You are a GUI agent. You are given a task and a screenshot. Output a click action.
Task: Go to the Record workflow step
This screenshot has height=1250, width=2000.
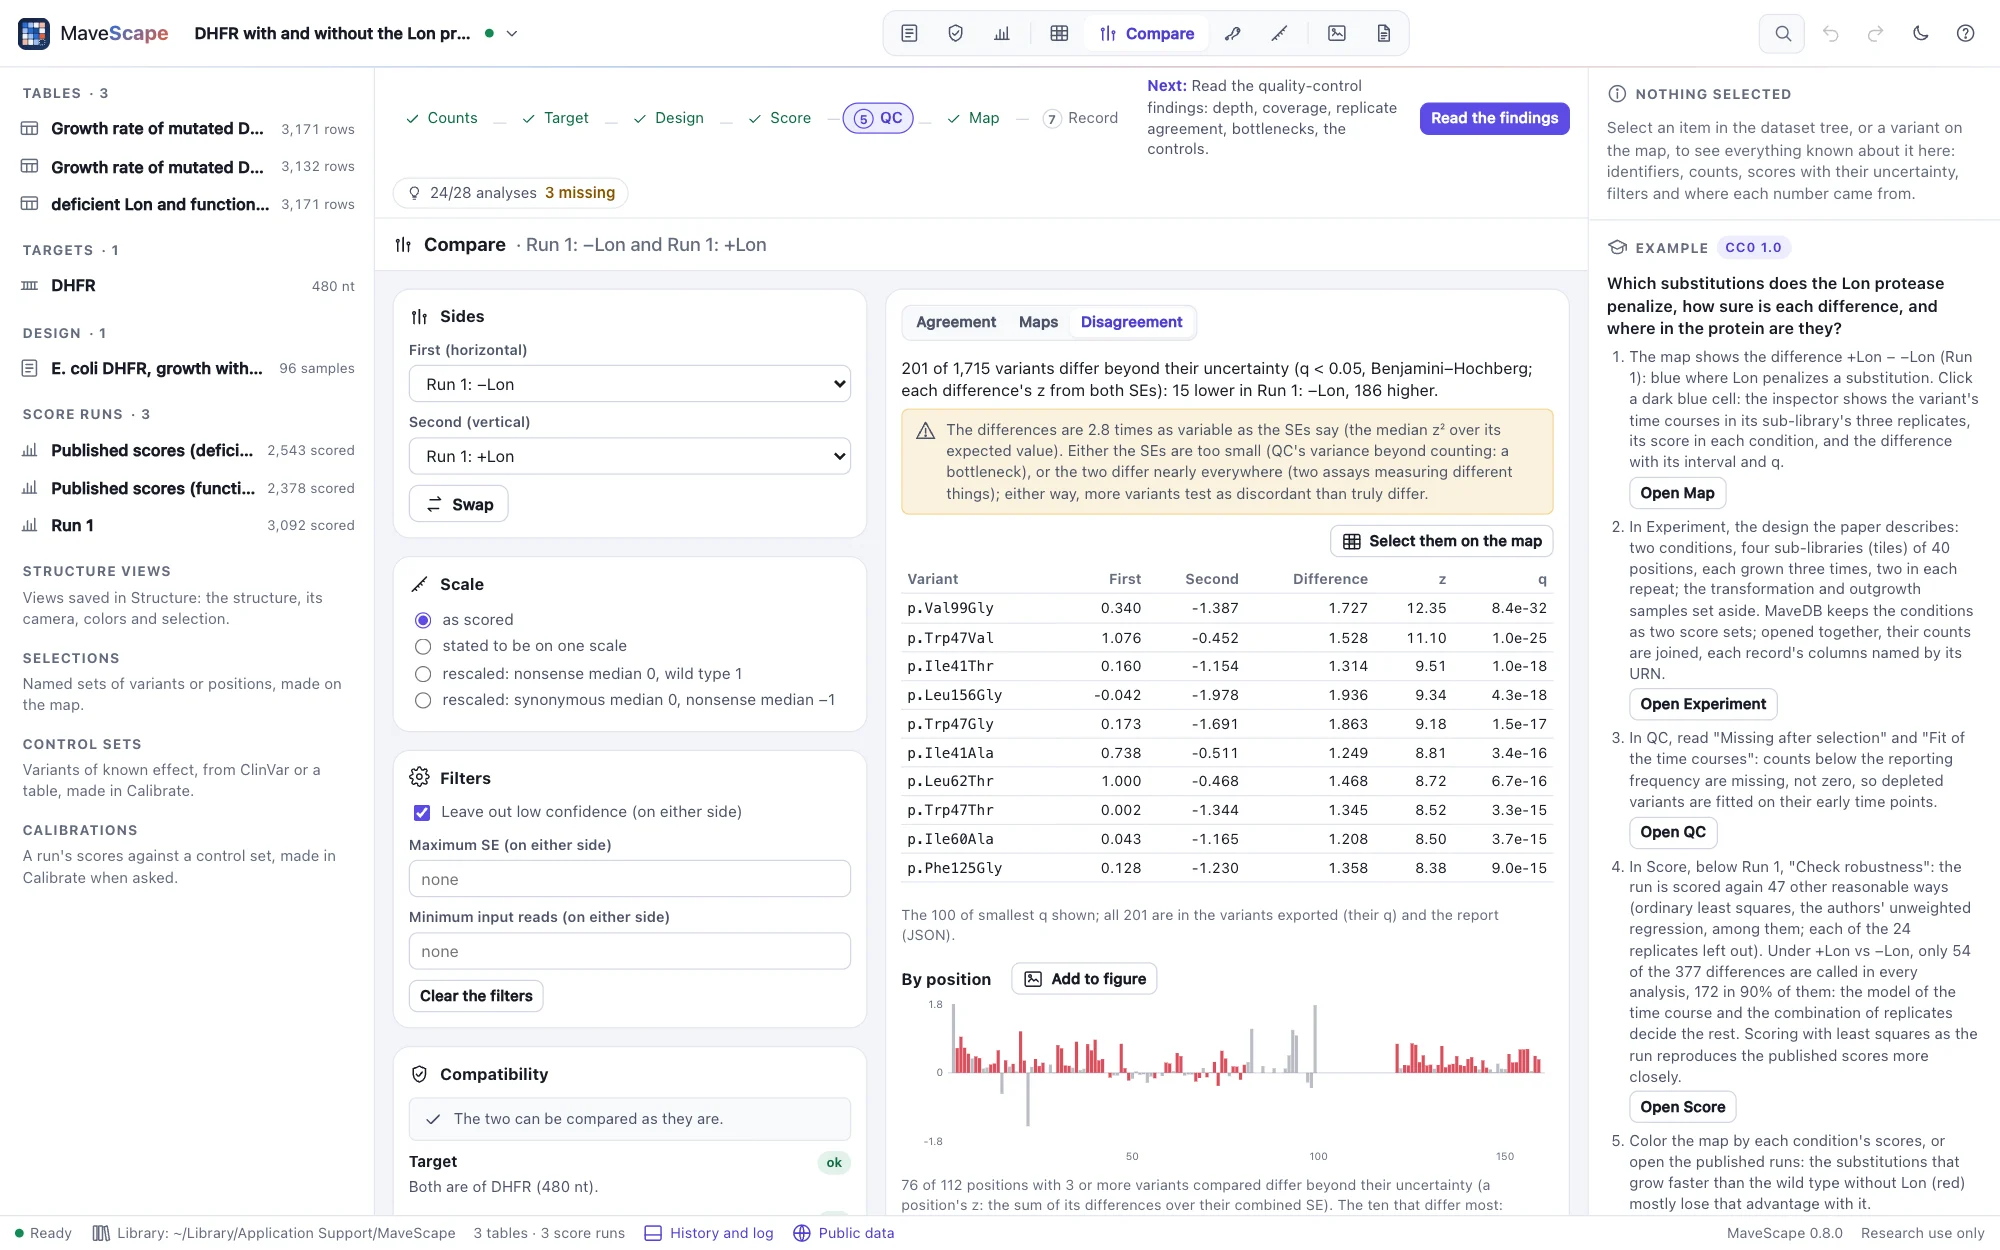[1080, 118]
